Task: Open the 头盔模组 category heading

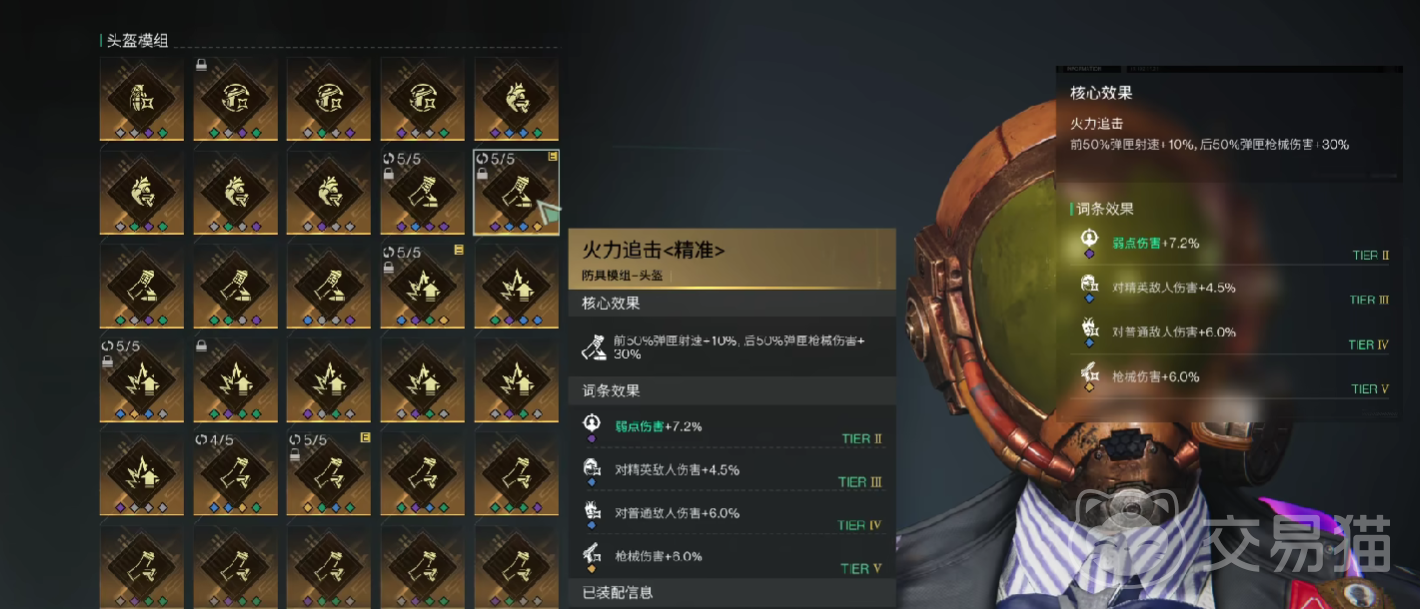Action: tap(137, 40)
